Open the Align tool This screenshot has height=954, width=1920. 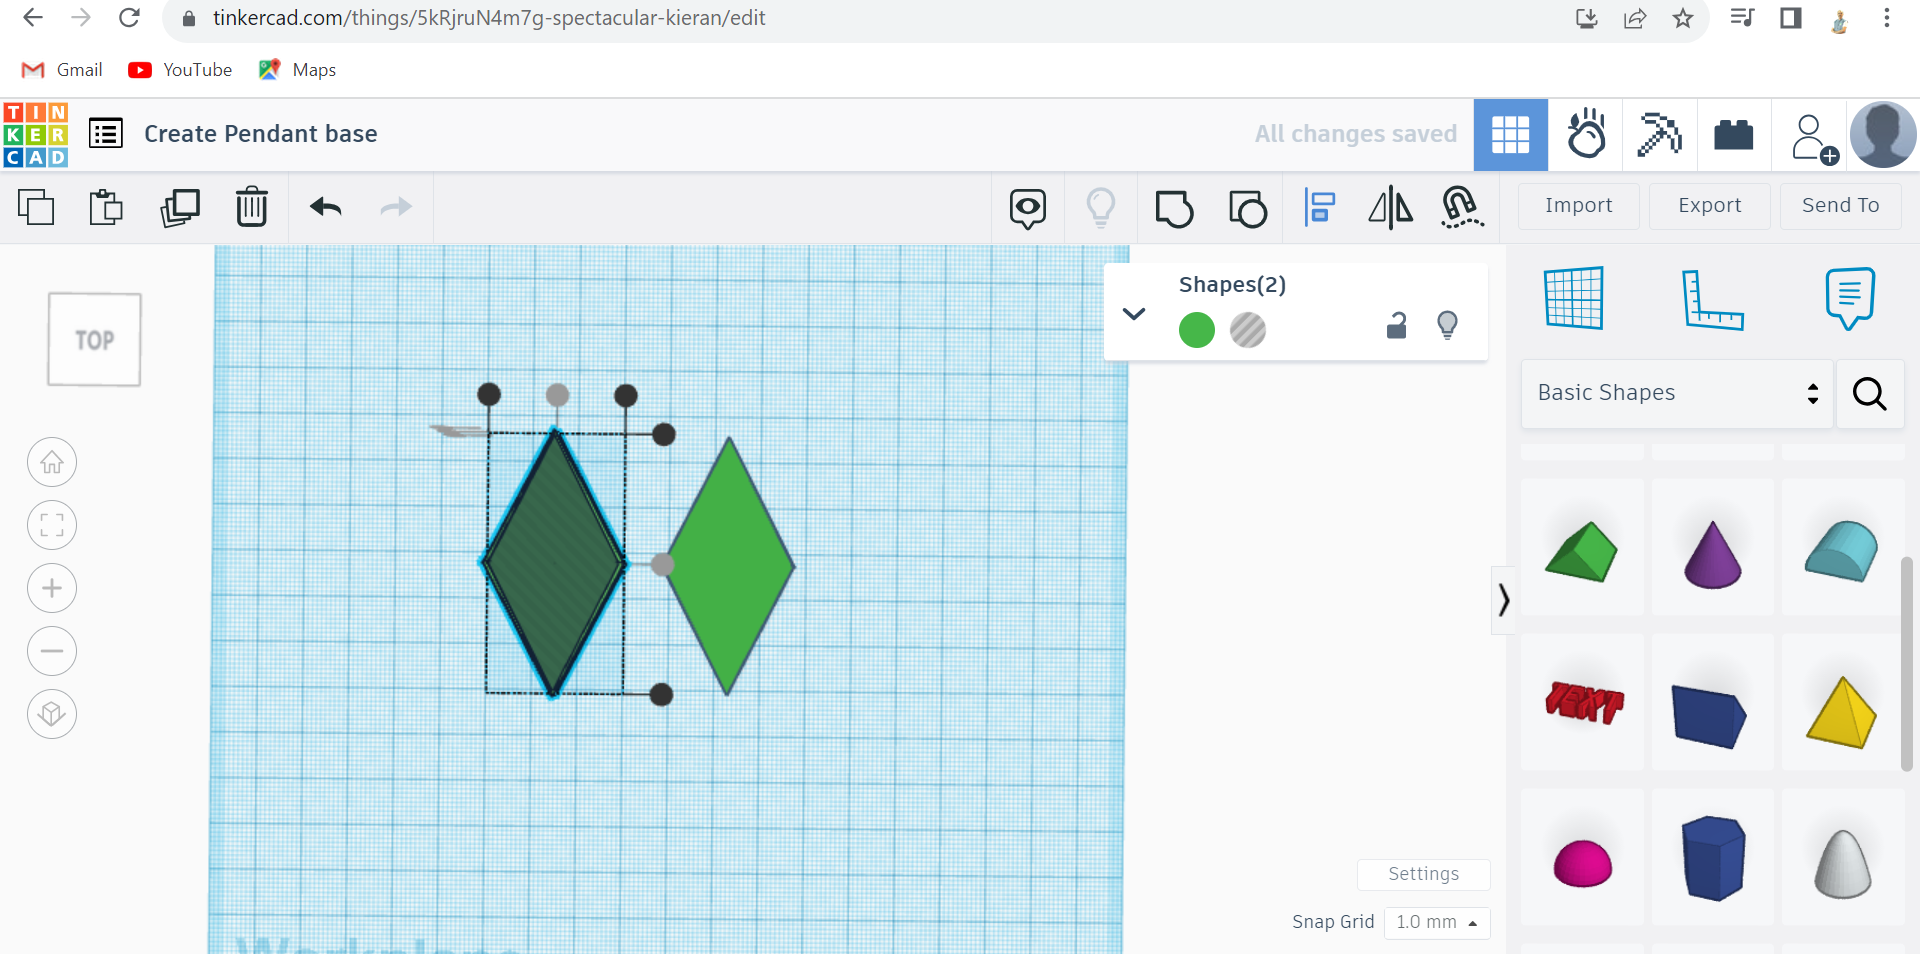[1320, 208]
